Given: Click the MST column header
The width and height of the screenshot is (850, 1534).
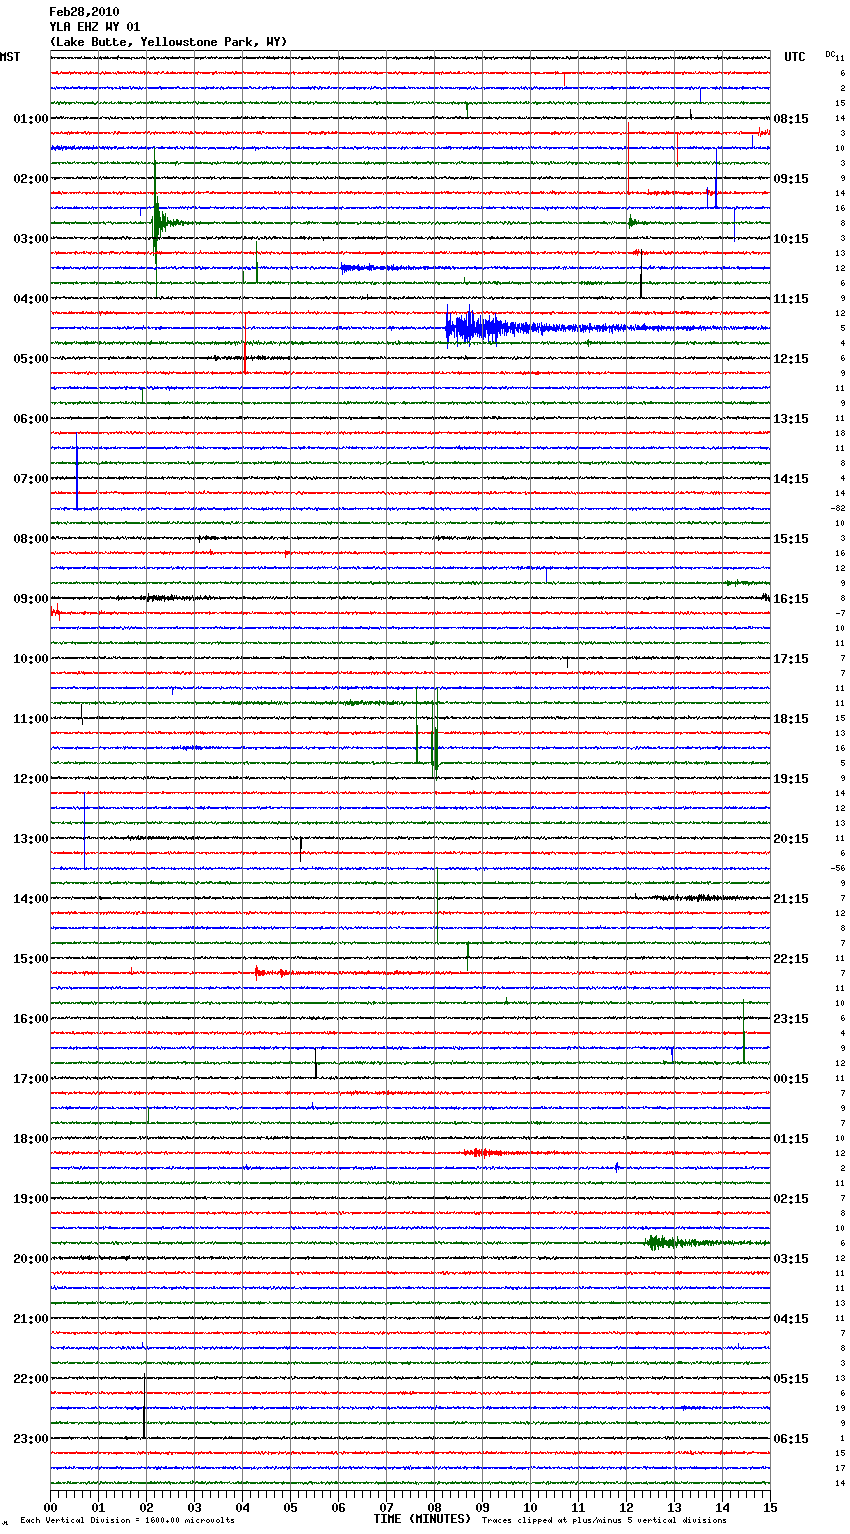Looking at the screenshot, I should 10,57.
